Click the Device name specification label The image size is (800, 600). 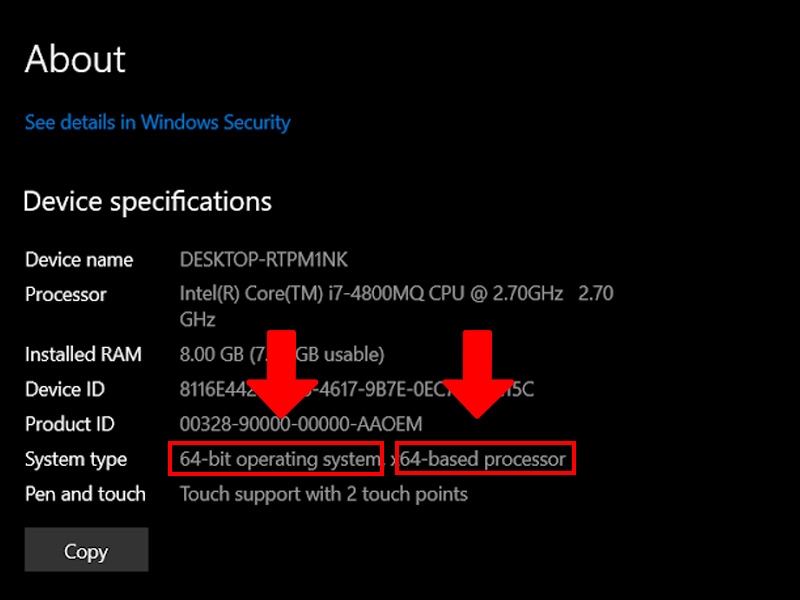[x=78, y=259]
